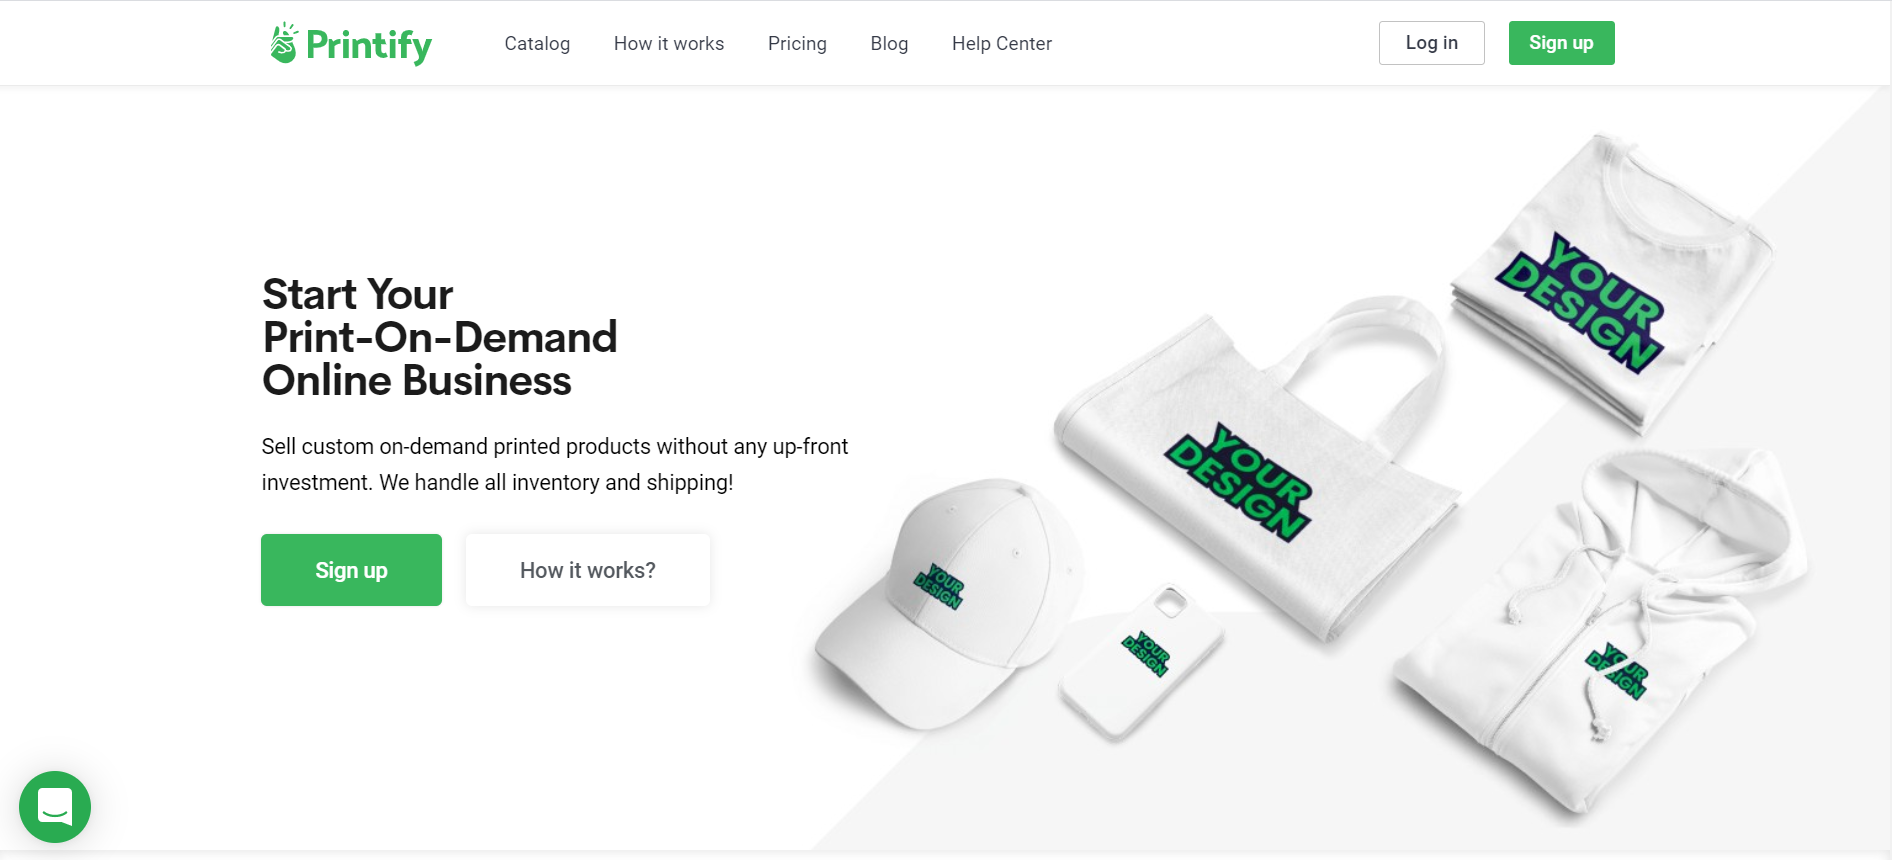Click the How it works? button
Viewport: 1892px width, 860px height.
(588, 570)
